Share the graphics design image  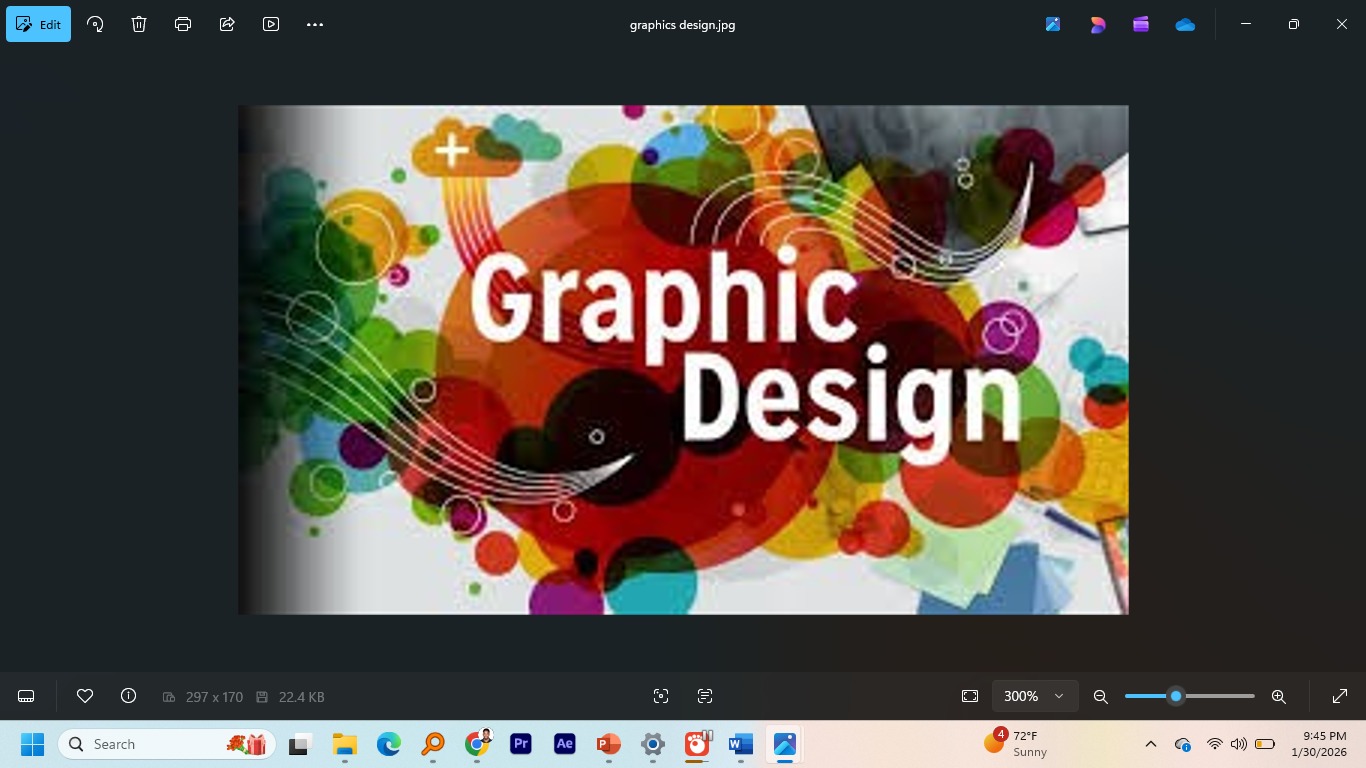click(226, 24)
